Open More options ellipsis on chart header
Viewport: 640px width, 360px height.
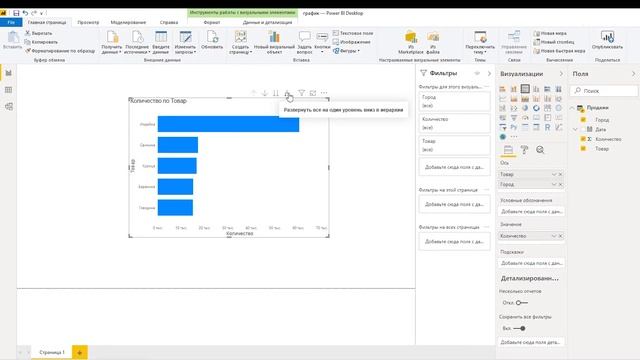point(324,93)
